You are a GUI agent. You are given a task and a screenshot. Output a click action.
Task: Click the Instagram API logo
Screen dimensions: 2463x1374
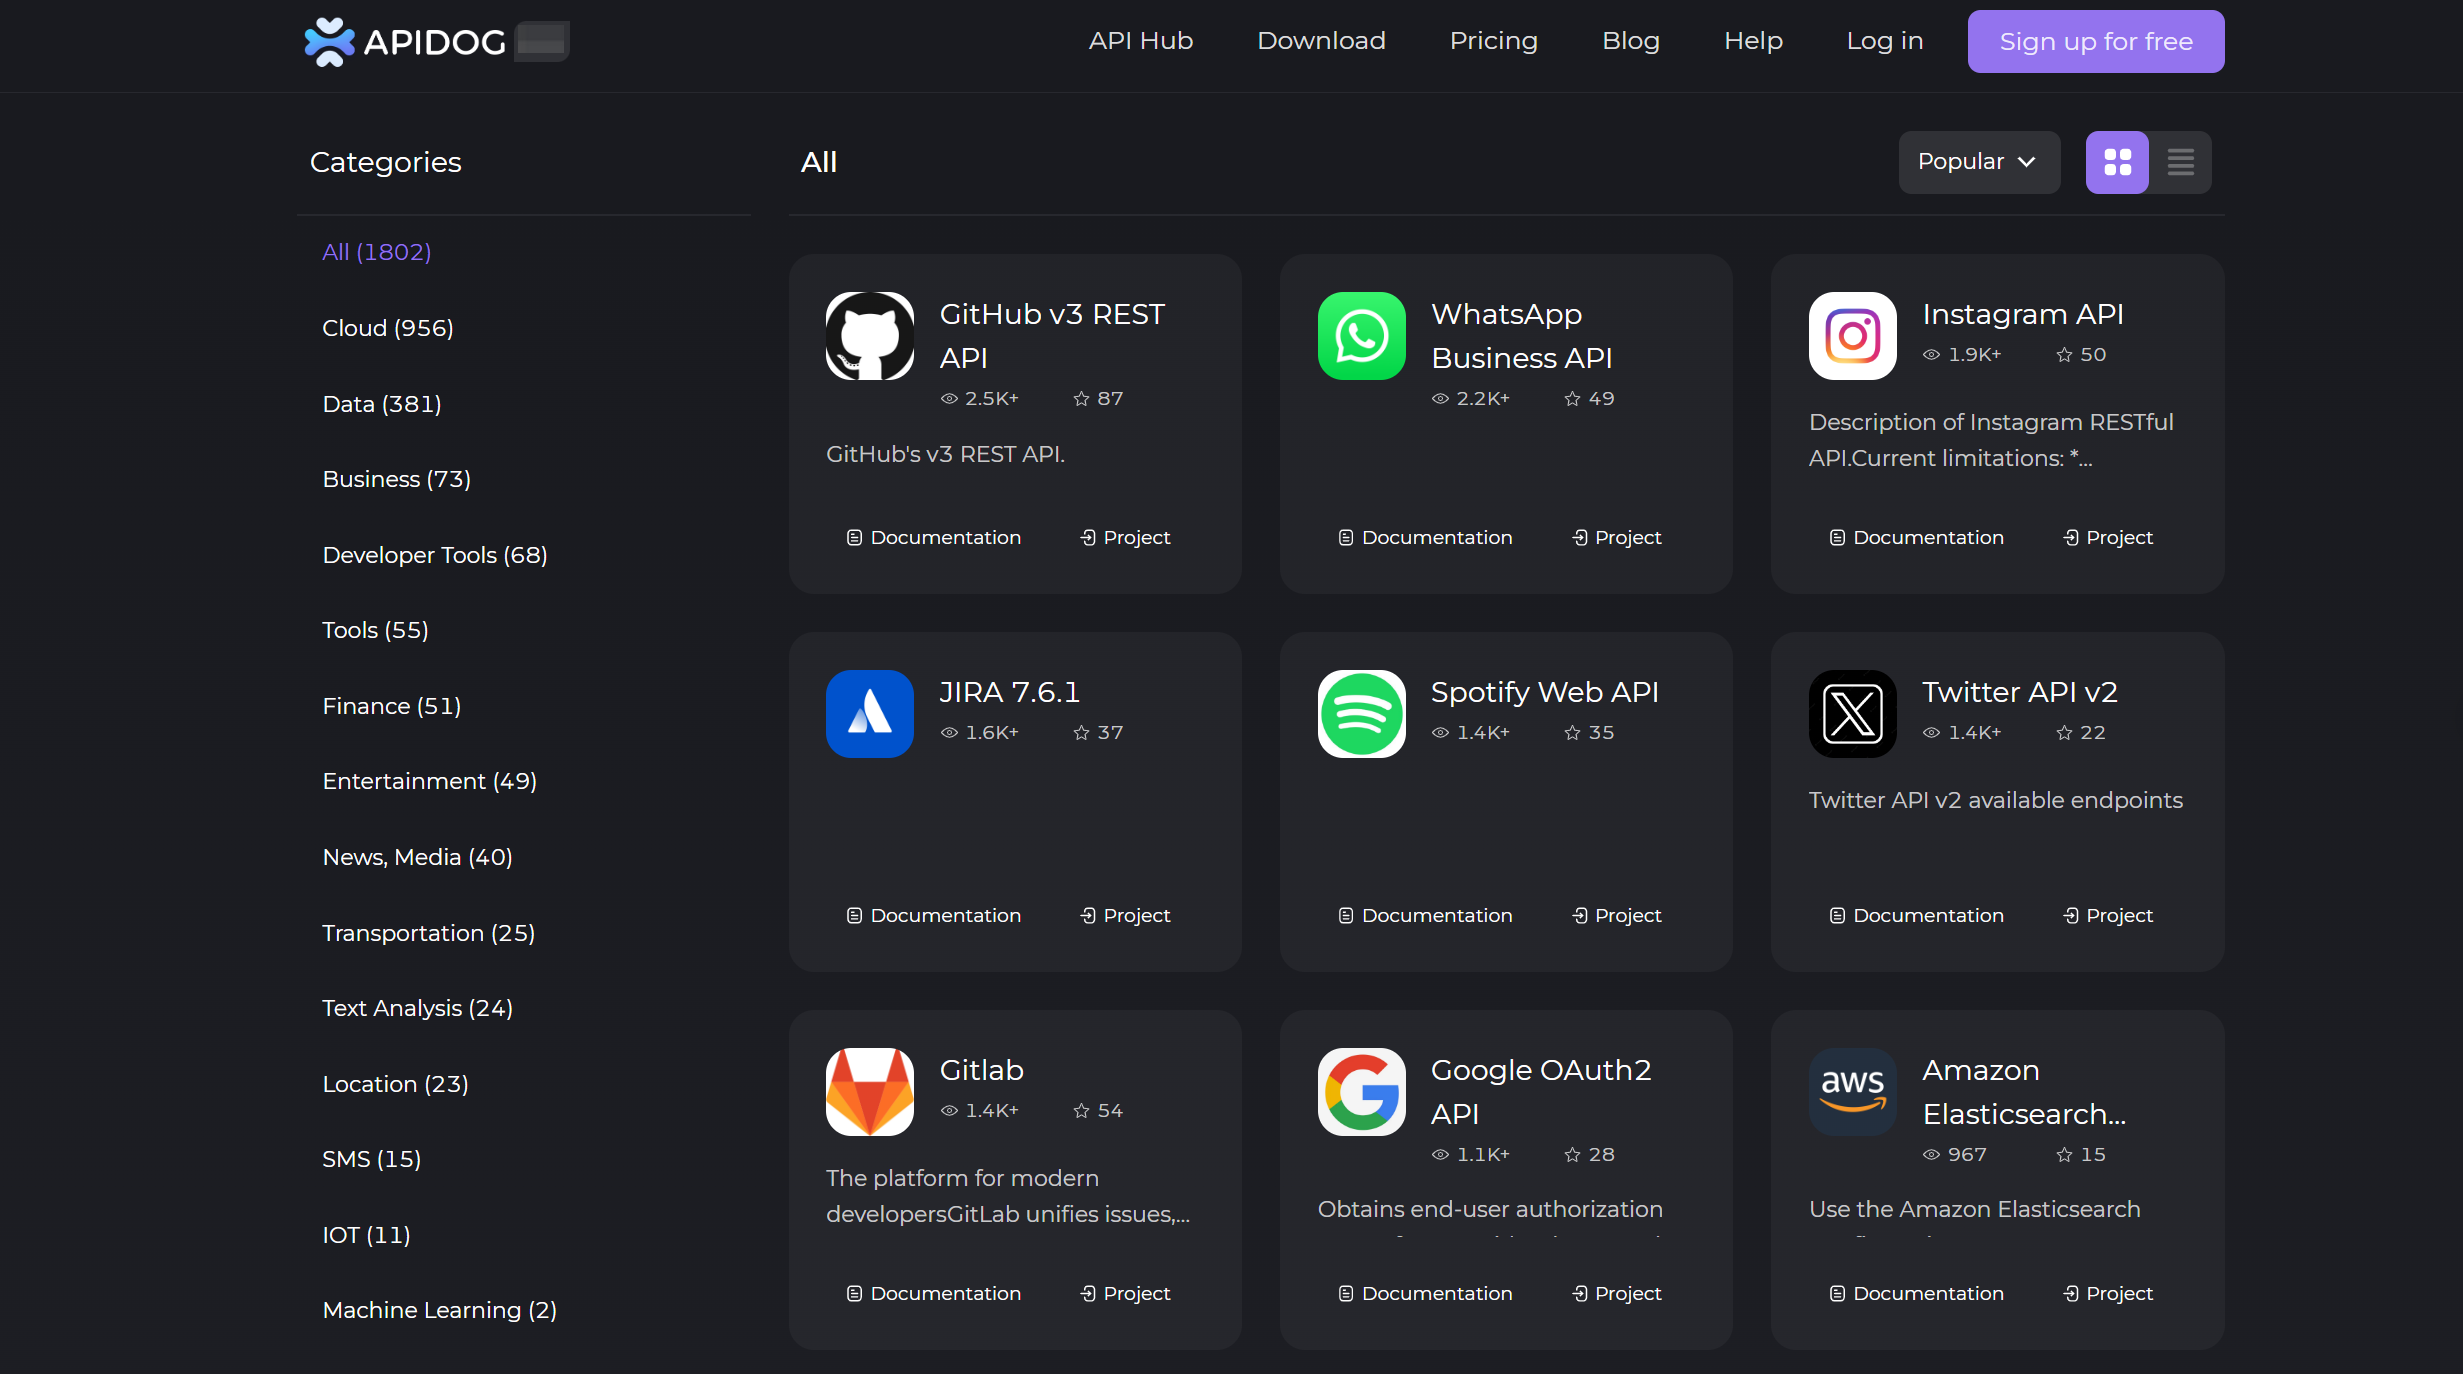point(1852,336)
